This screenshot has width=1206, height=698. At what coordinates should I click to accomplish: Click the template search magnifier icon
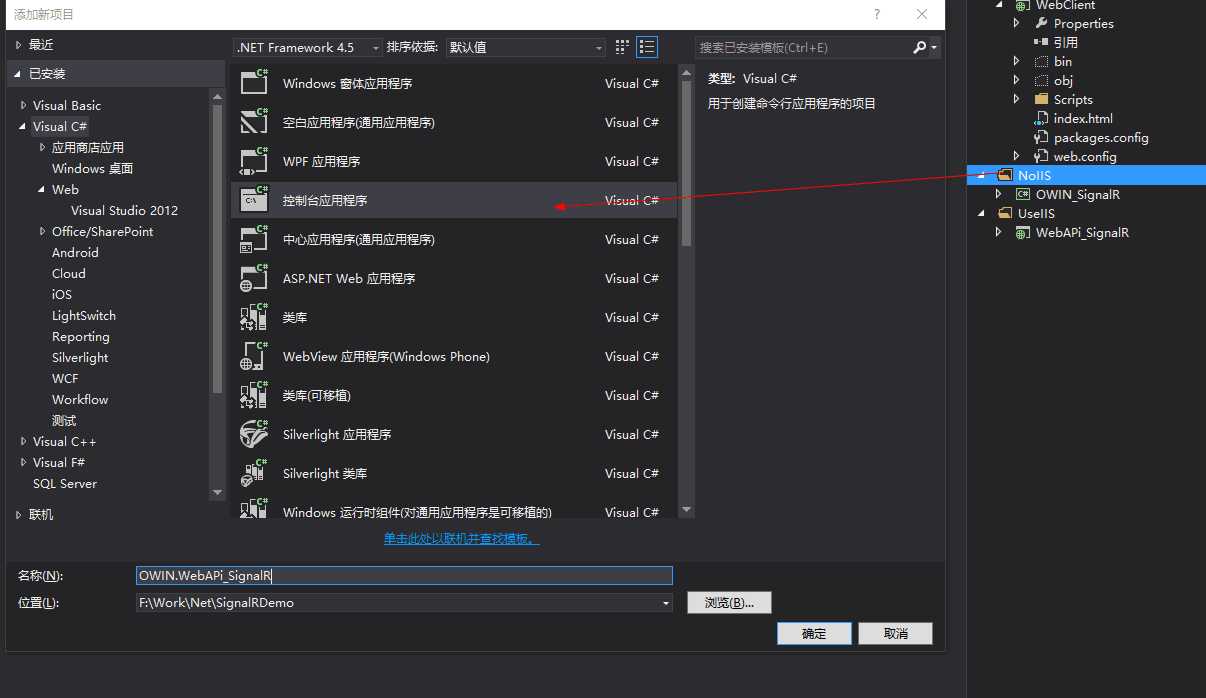point(920,47)
